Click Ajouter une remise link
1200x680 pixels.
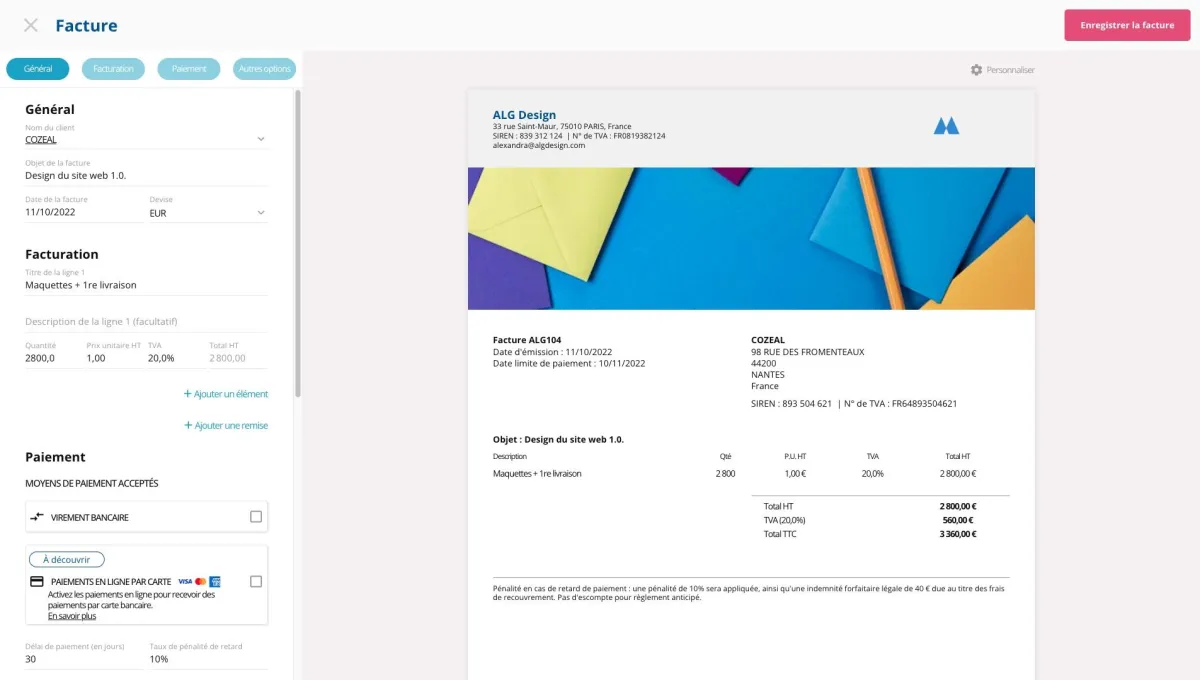(x=226, y=425)
